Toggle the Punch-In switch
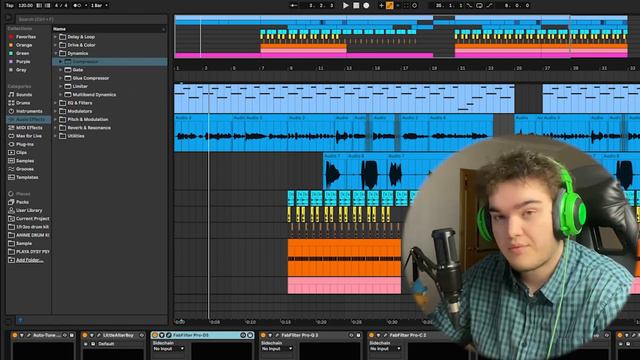640x360 pixels. coord(469,5)
